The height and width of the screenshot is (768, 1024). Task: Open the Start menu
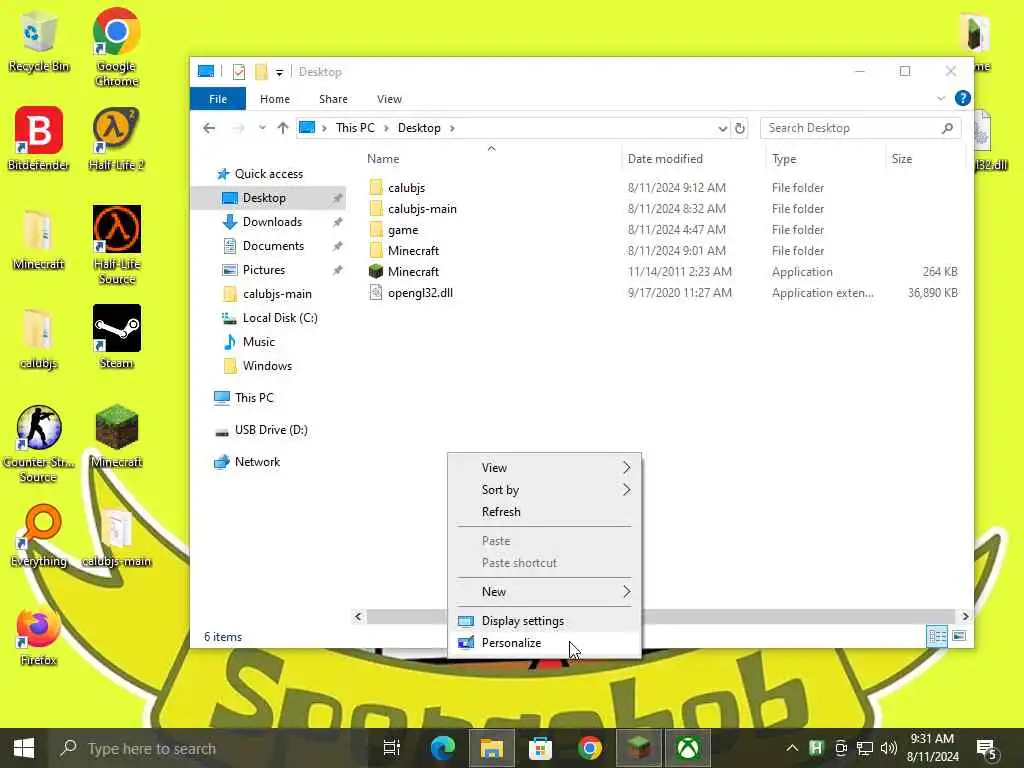pos(24,748)
